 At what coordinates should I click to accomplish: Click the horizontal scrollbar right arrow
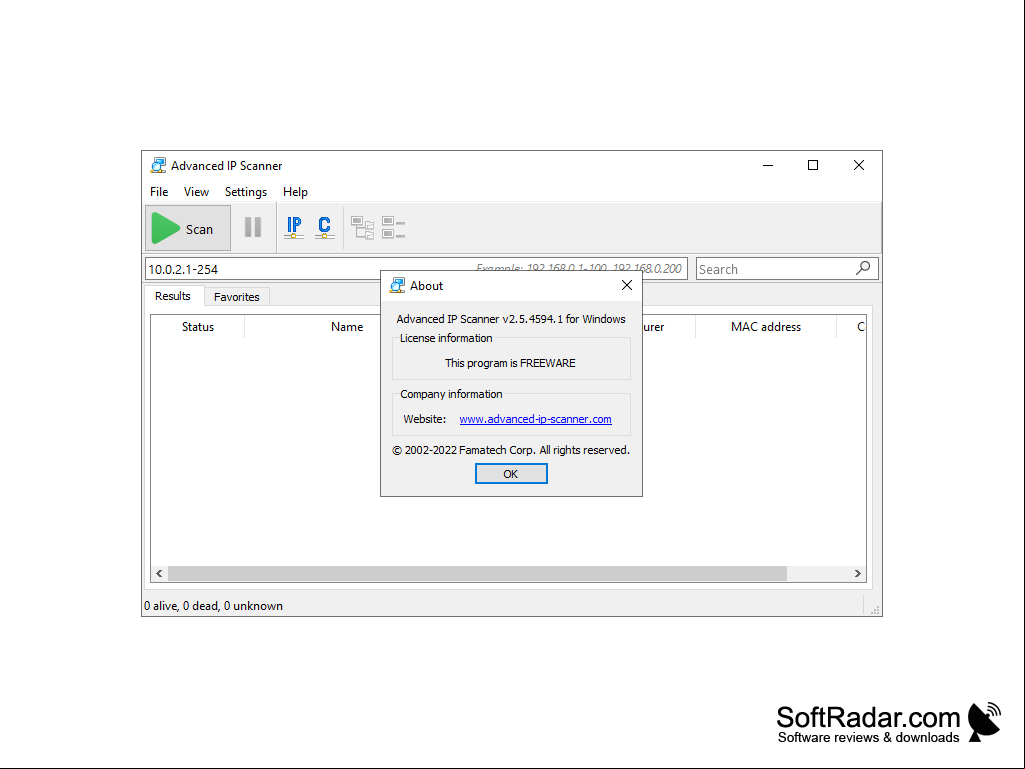(x=858, y=573)
